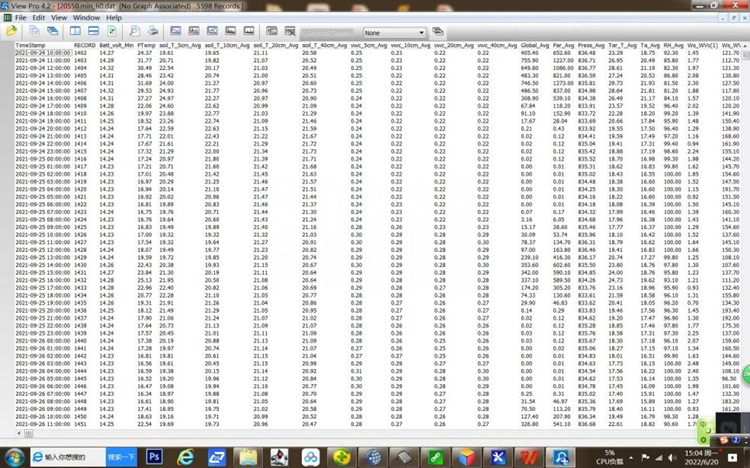Click the Print icon in toolbar
This screenshot has height=468, width=750.
click(x=153, y=31)
